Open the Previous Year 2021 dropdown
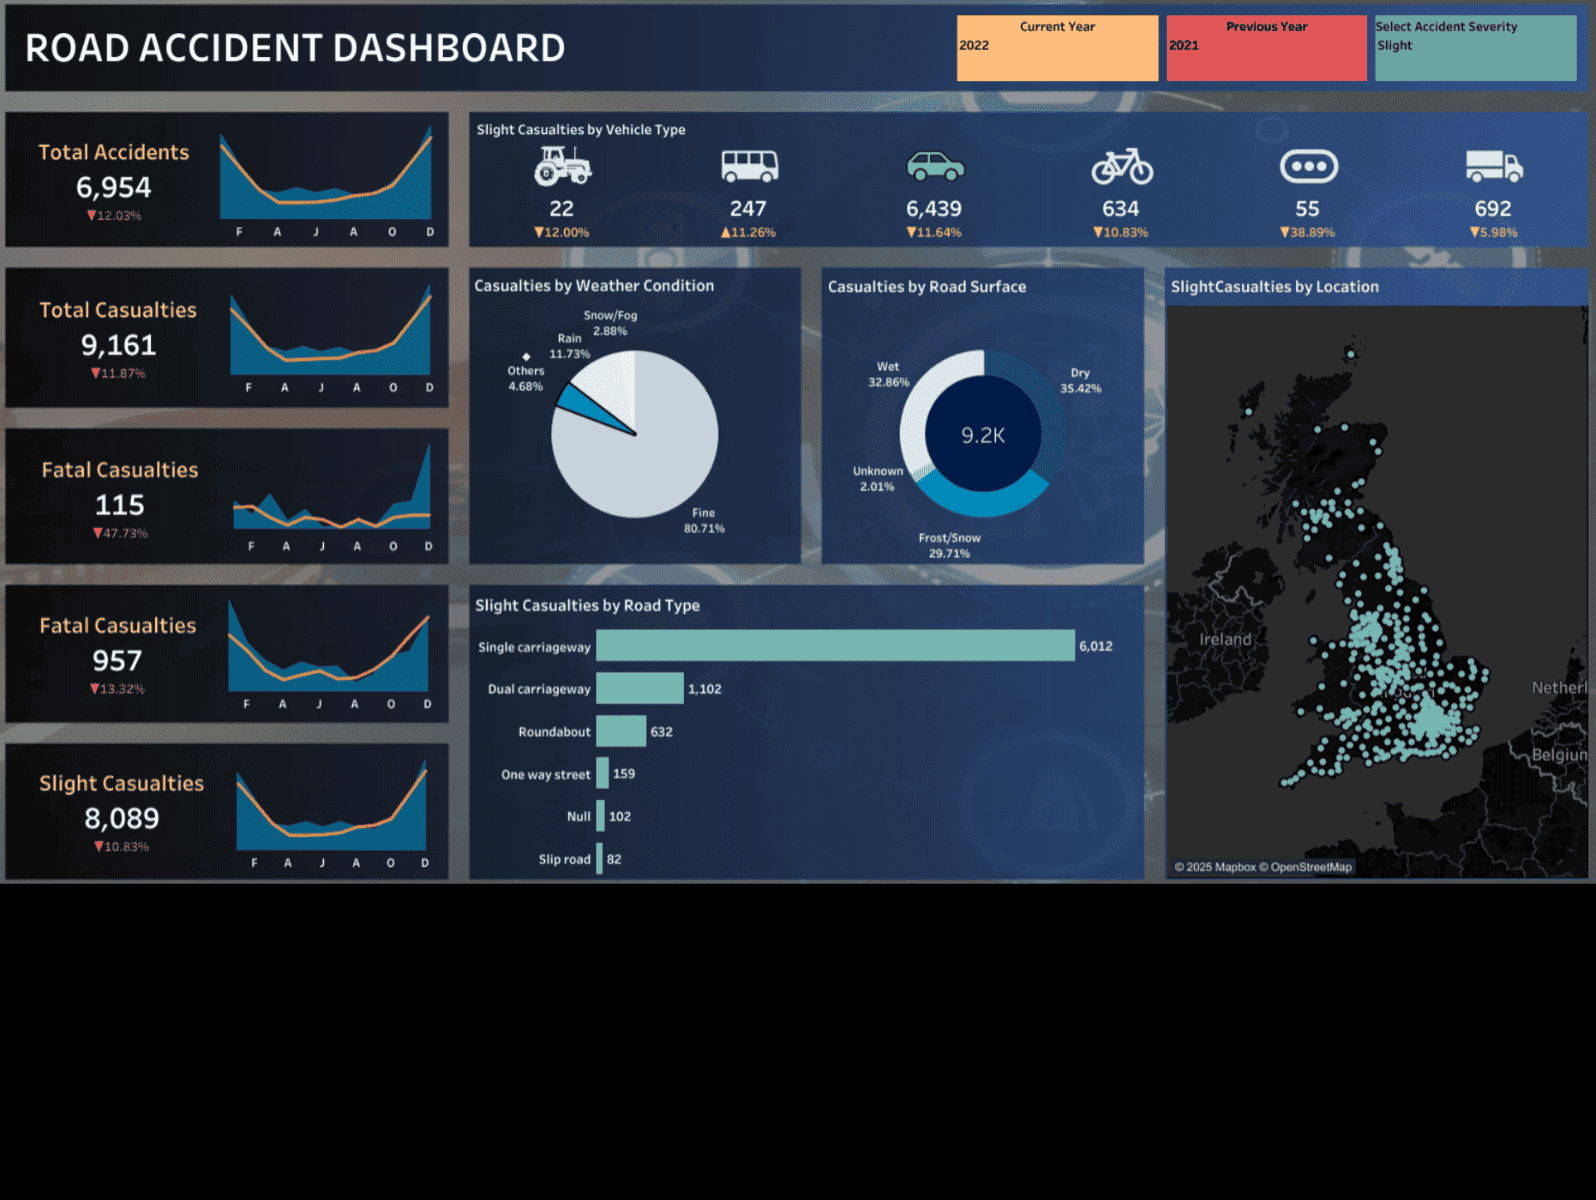 (1265, 48)
